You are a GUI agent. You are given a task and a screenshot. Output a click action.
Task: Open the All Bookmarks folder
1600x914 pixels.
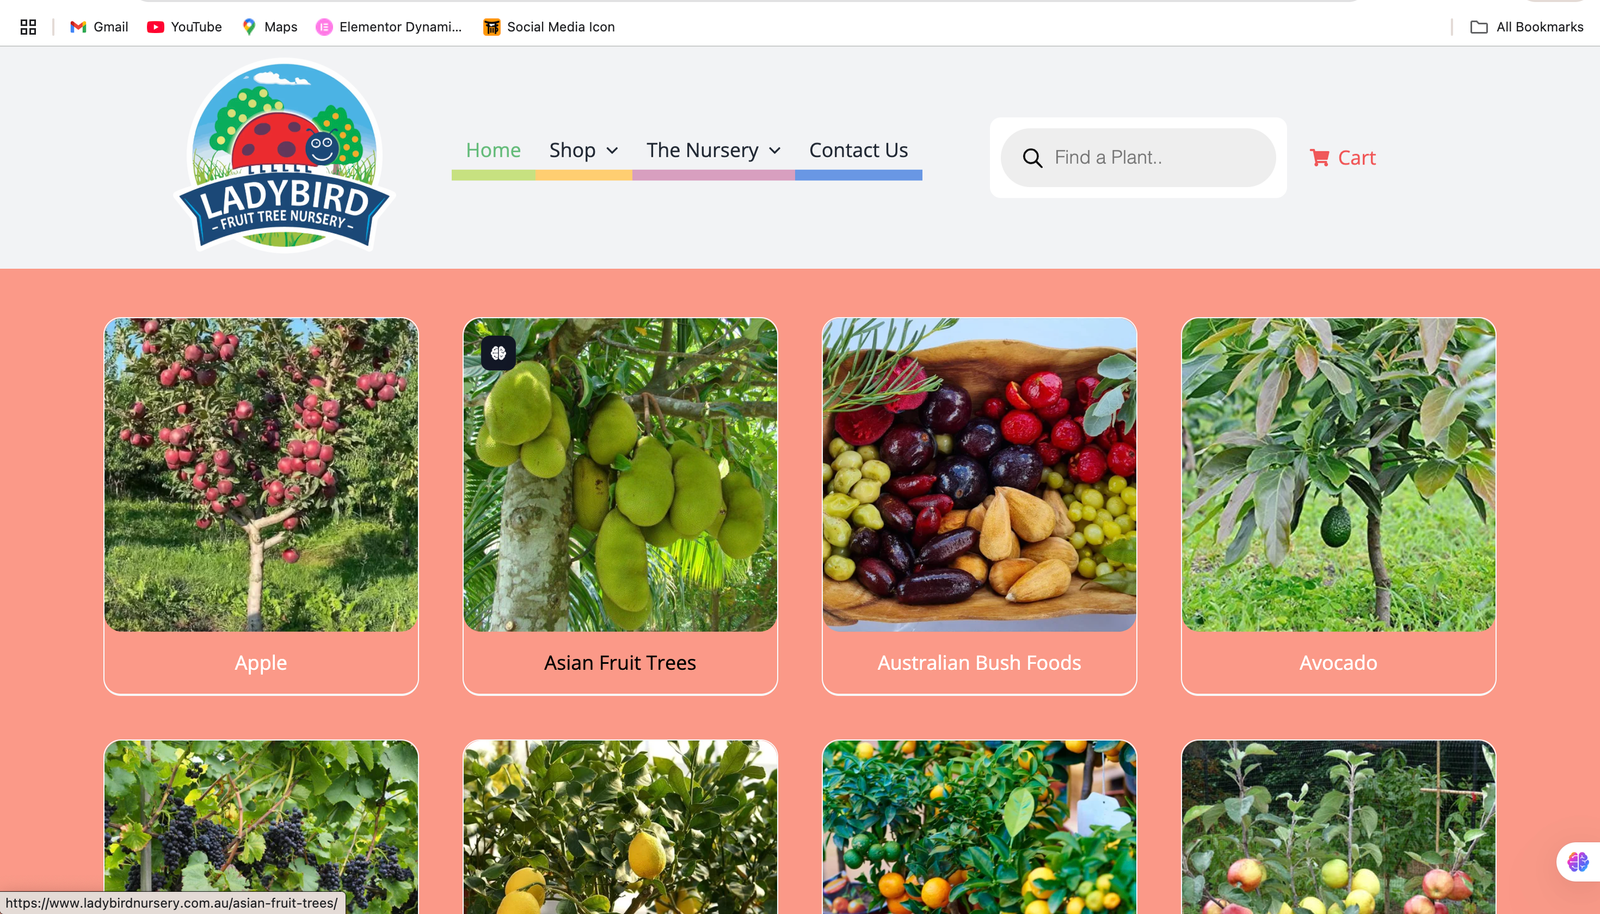point(1527,27)
